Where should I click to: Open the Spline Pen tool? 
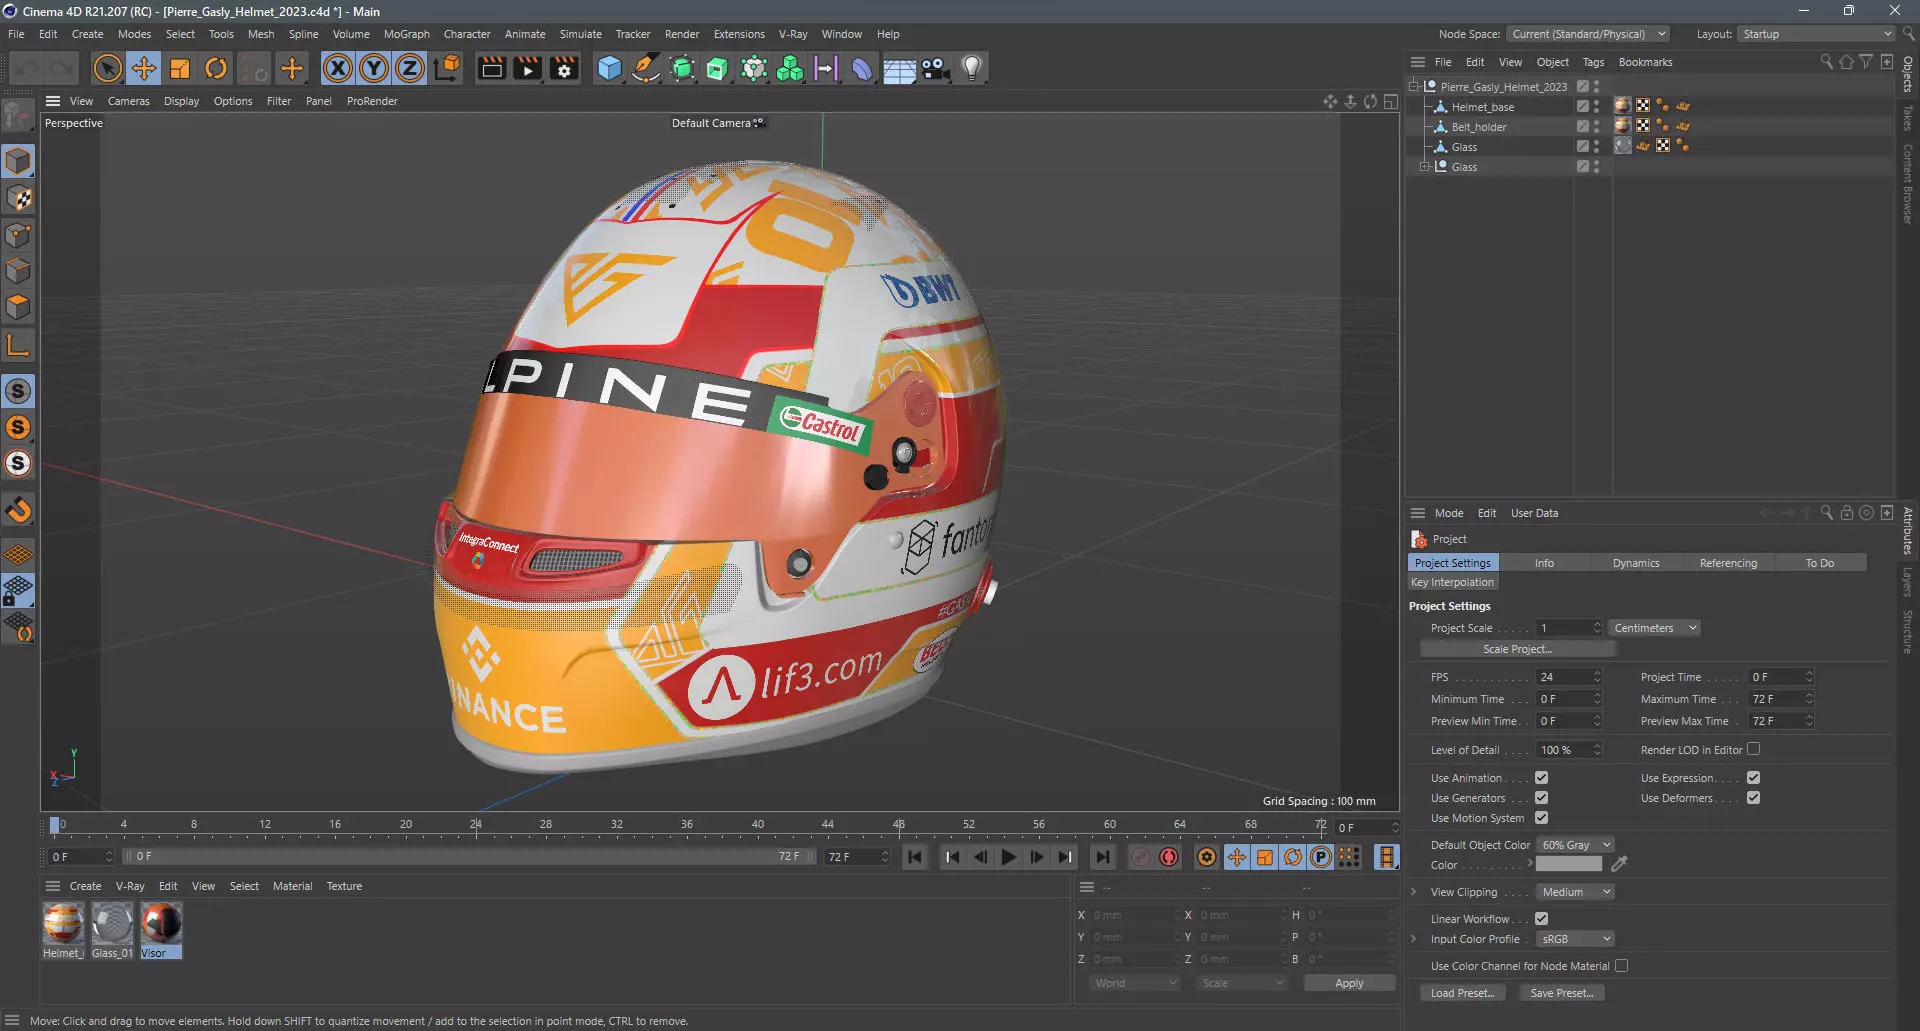(646, 68)
